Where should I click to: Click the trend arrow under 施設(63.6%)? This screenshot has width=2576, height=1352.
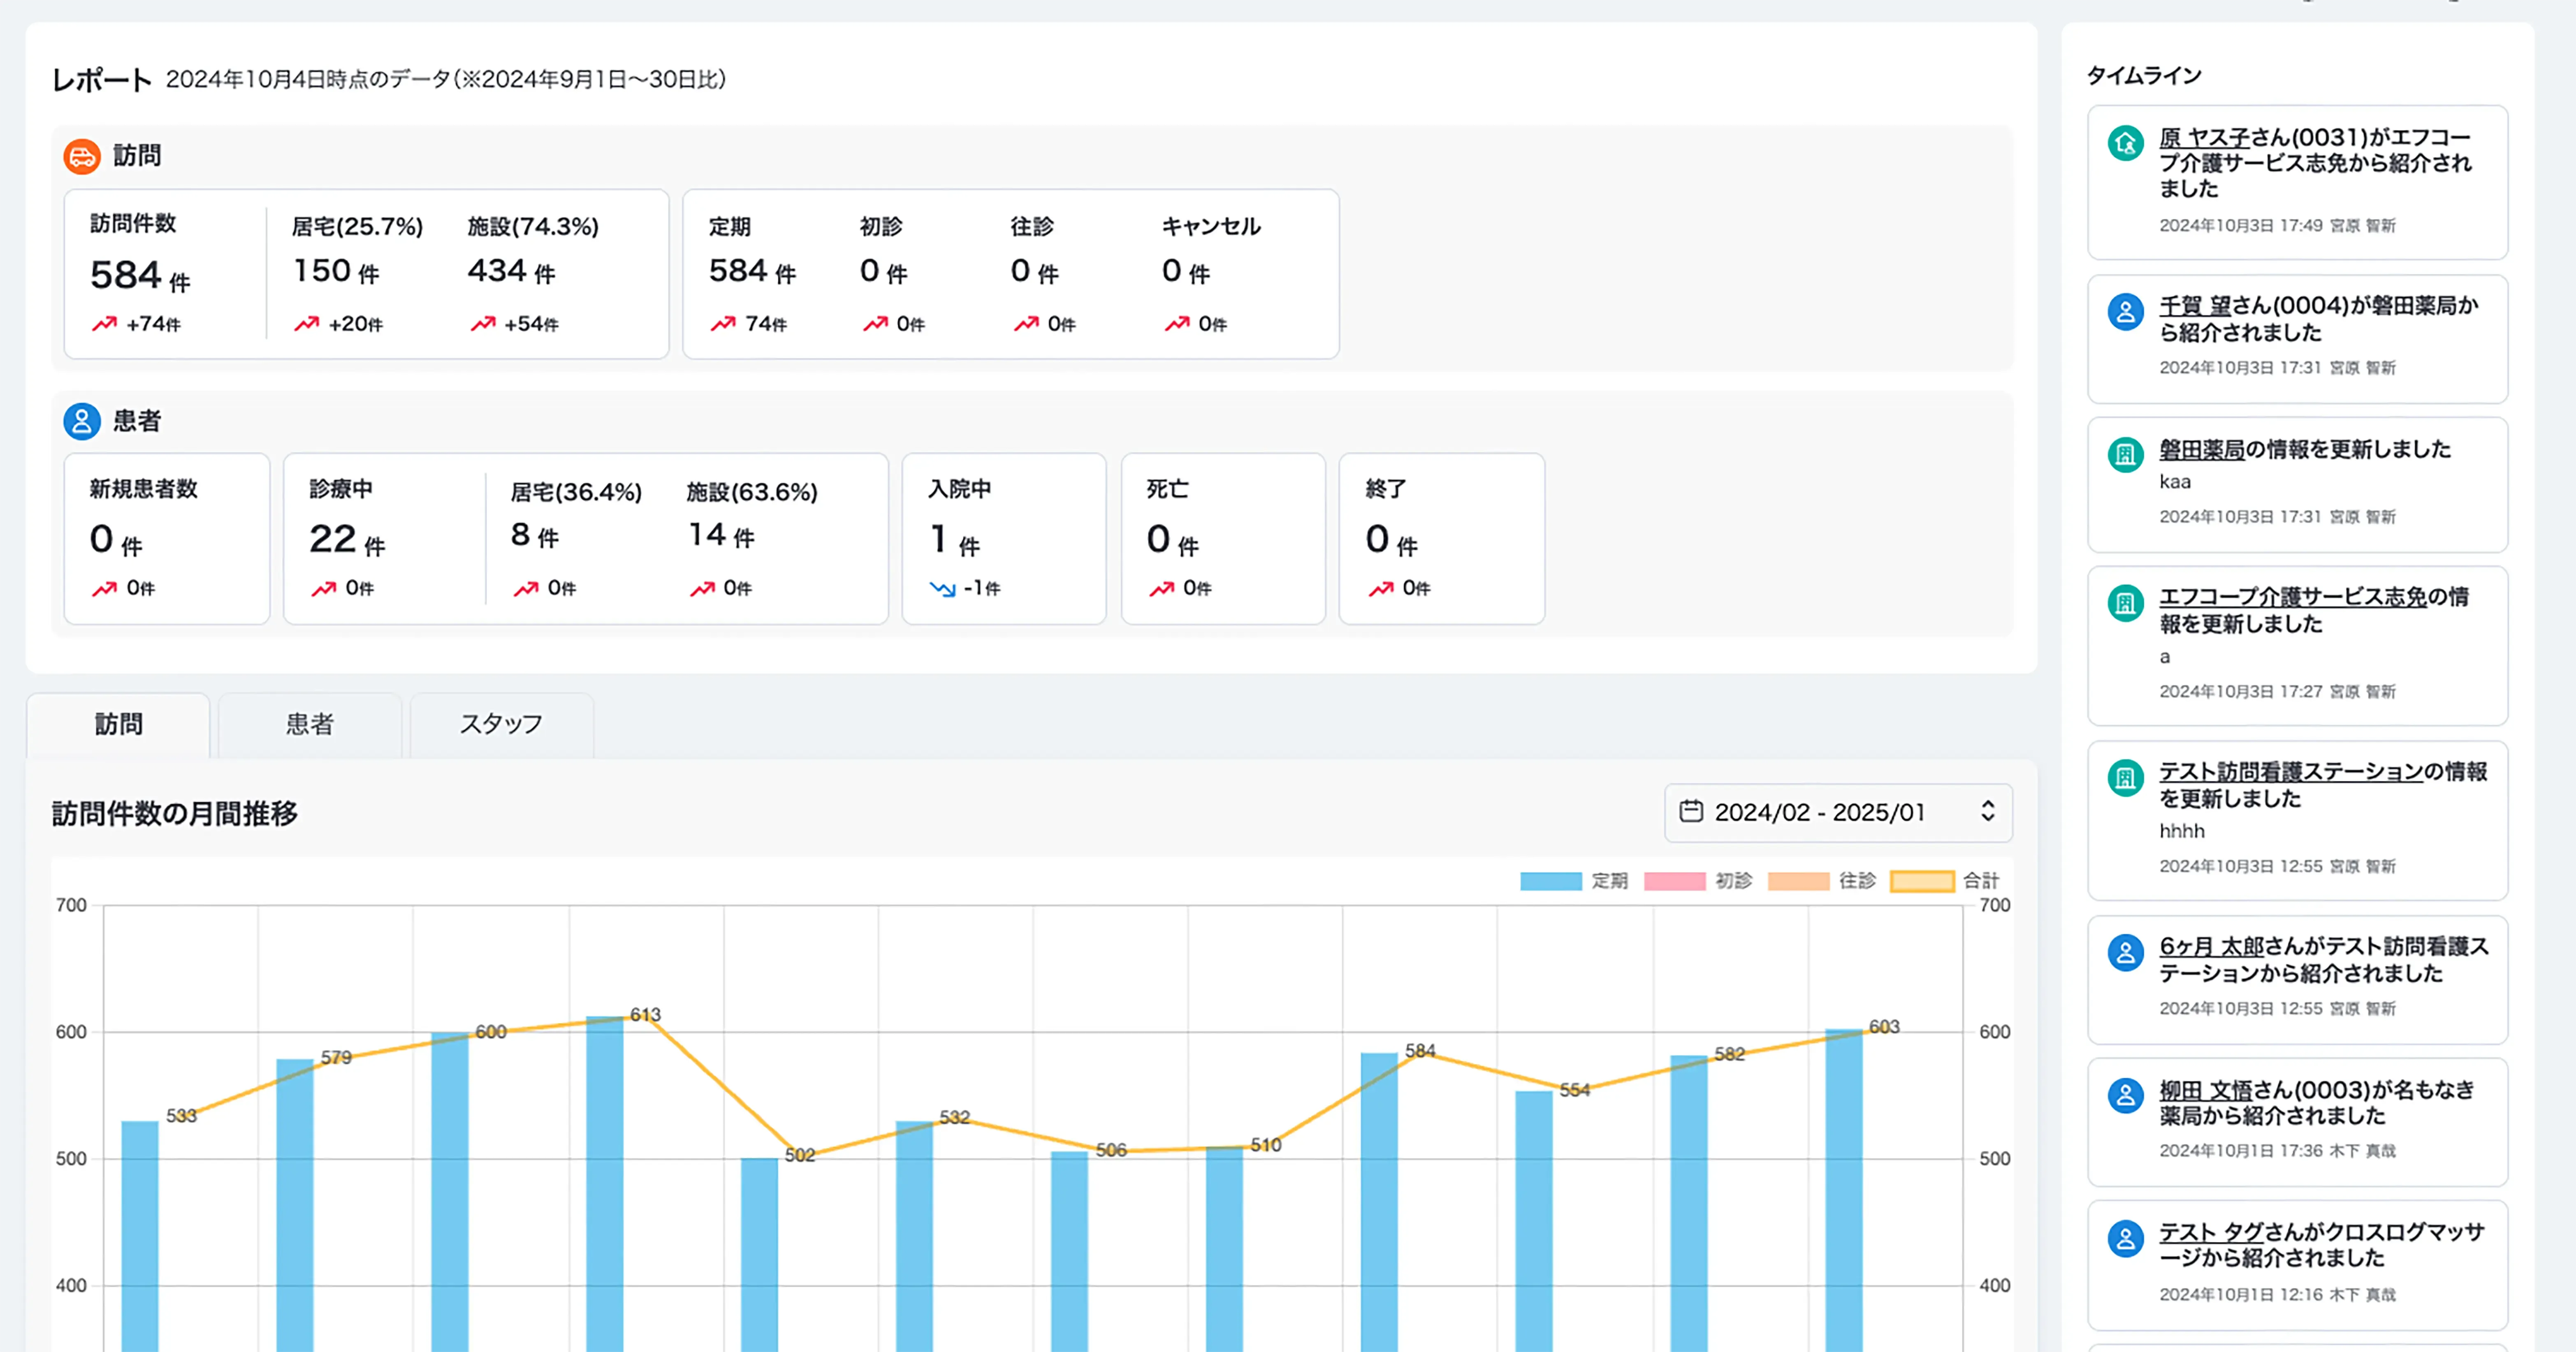click(x=702, y=589)
